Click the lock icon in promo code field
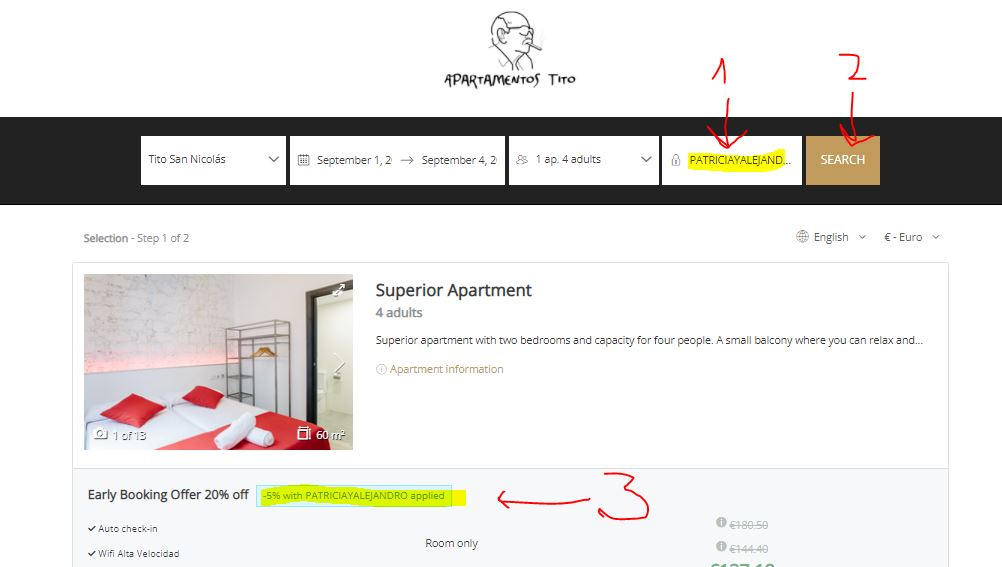 click(x=675, y=160)
